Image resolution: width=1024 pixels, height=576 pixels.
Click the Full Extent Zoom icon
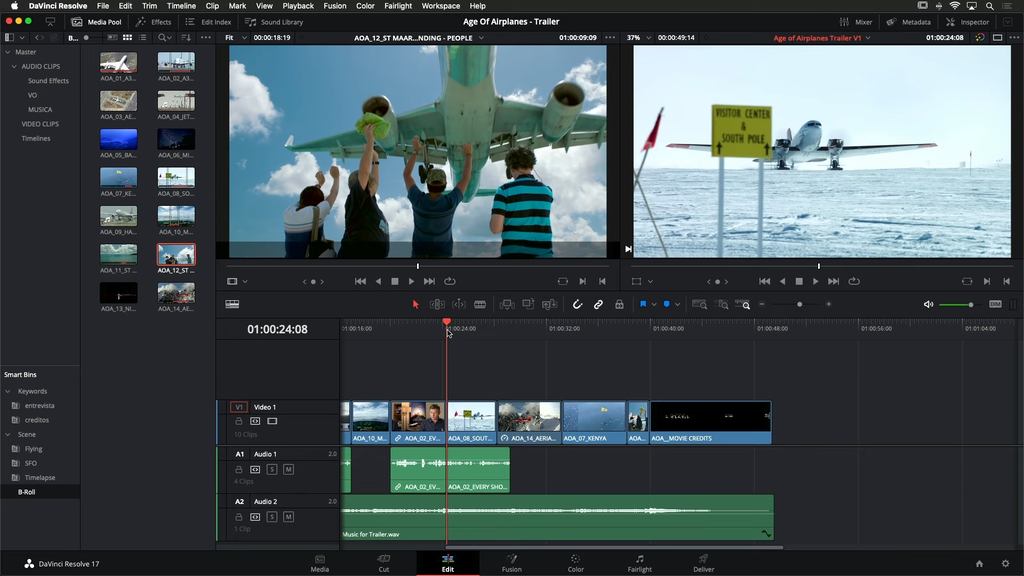699,304
